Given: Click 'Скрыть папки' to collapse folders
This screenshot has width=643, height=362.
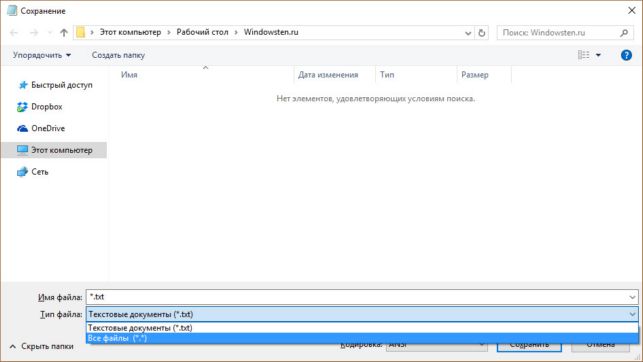Looking at the screenshot, I should click(x=41, y=346).
